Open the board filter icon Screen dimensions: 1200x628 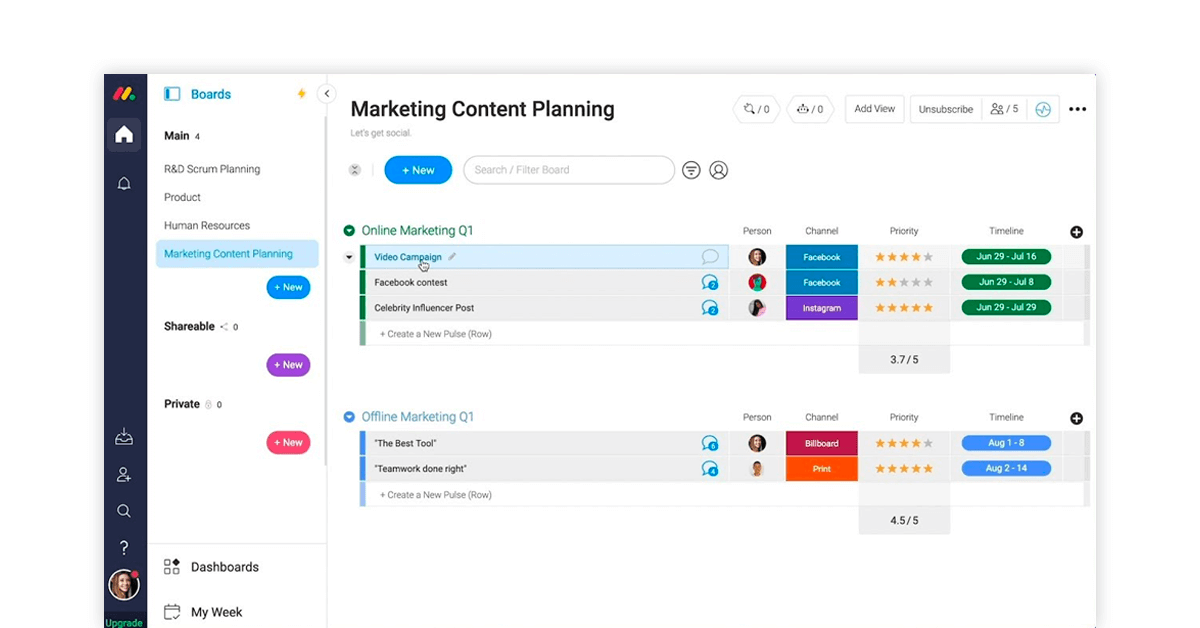691,170
